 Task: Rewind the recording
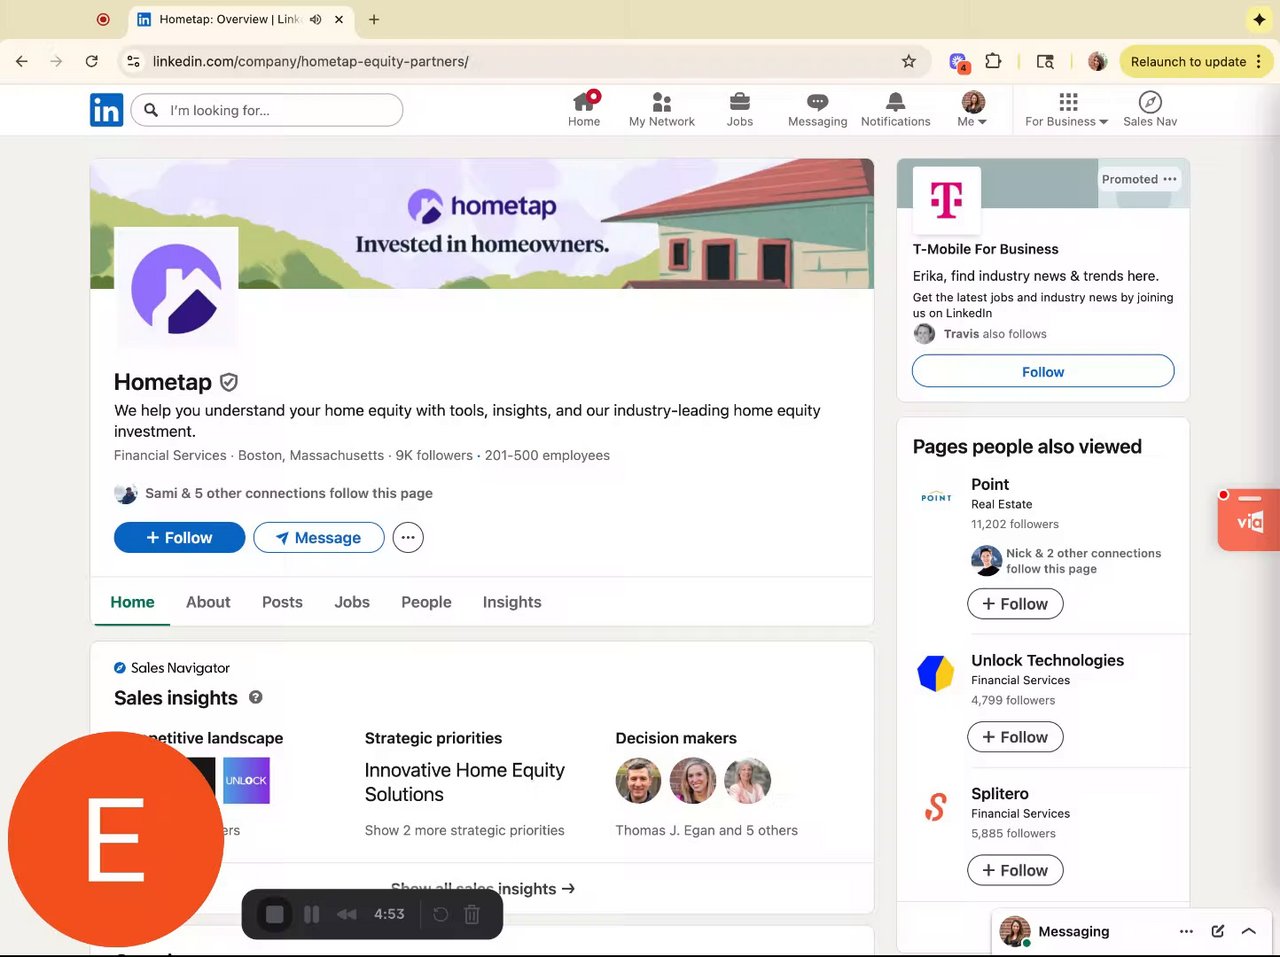tap(347, 914)
